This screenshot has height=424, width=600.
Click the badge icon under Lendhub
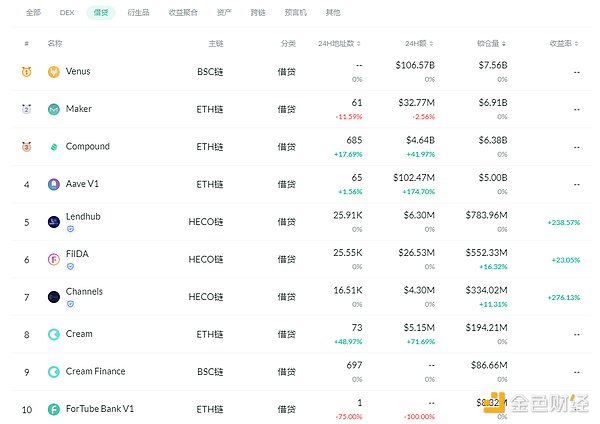pyautogui.click(x=69, y=229)
